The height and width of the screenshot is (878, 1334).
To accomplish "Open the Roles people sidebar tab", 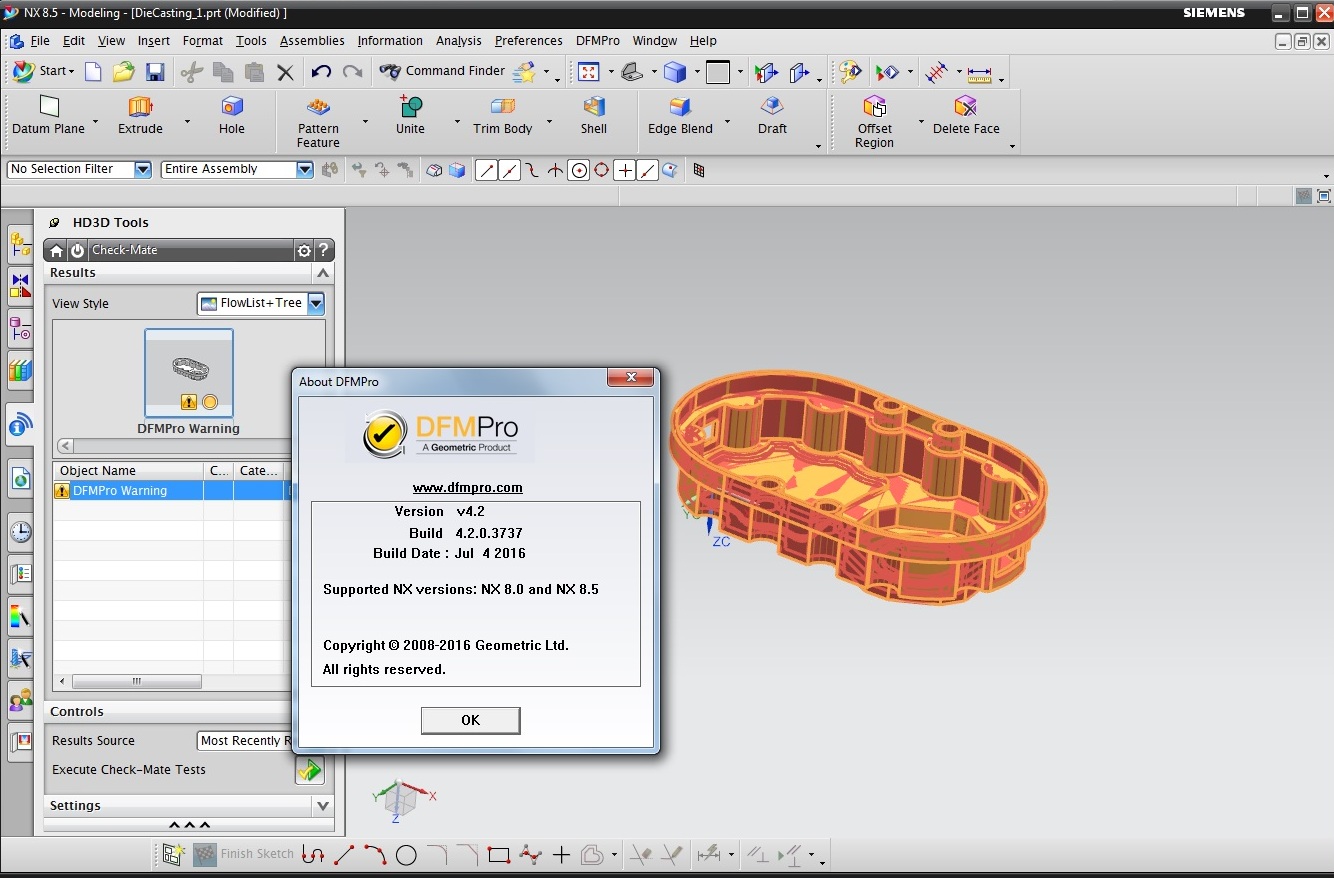I will tap(20, 700).
